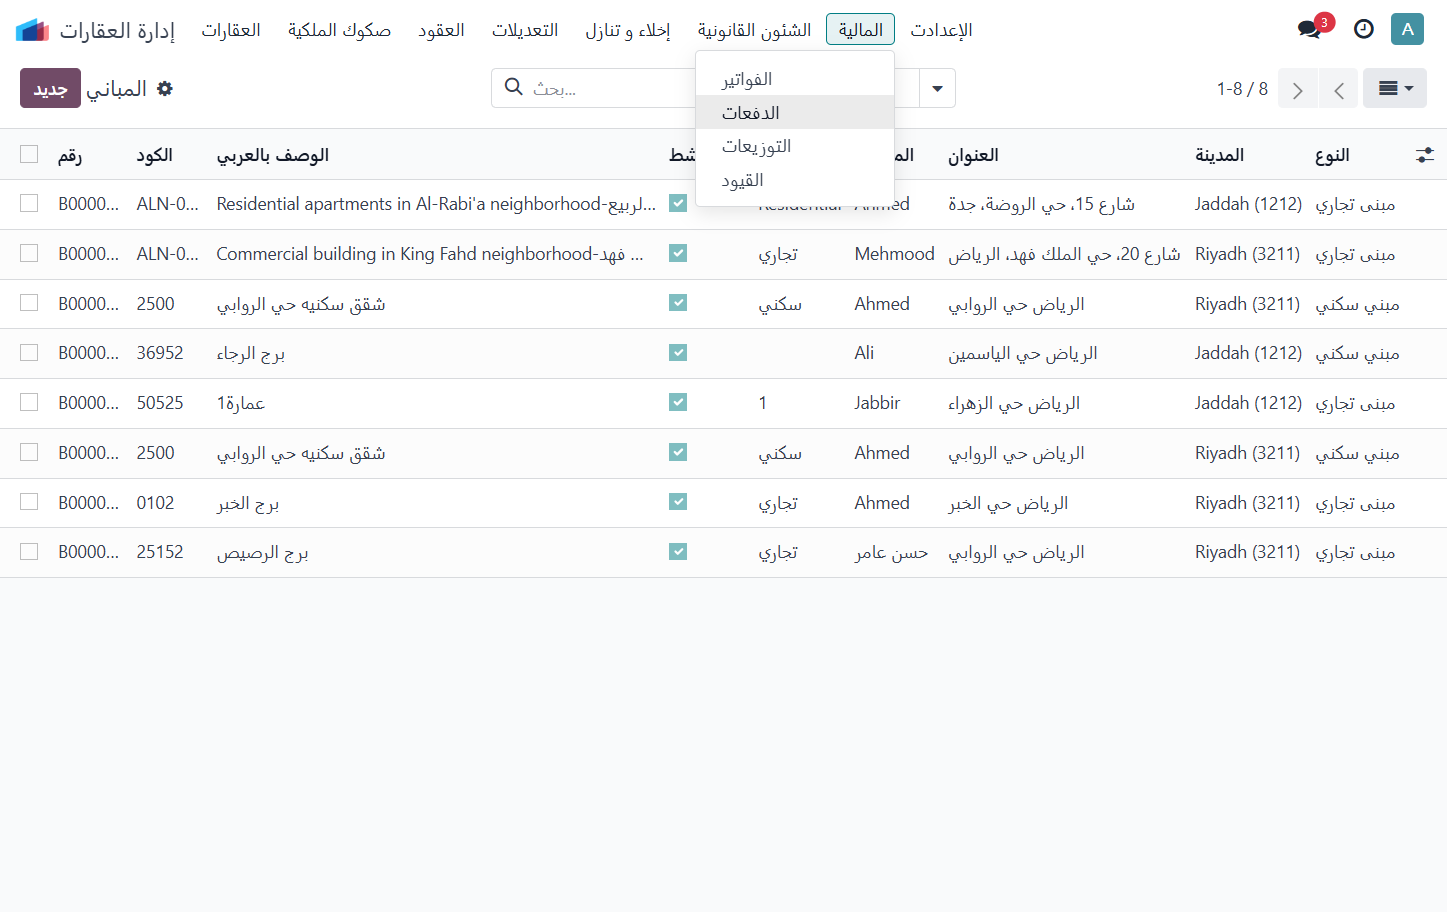Open the الإعدادت menu
Screen dimensions: 1447x912
click(941, 30)
